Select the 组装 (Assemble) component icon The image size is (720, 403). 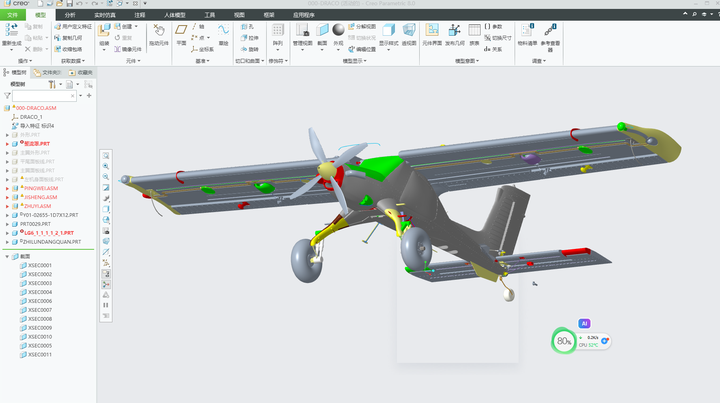104,31
